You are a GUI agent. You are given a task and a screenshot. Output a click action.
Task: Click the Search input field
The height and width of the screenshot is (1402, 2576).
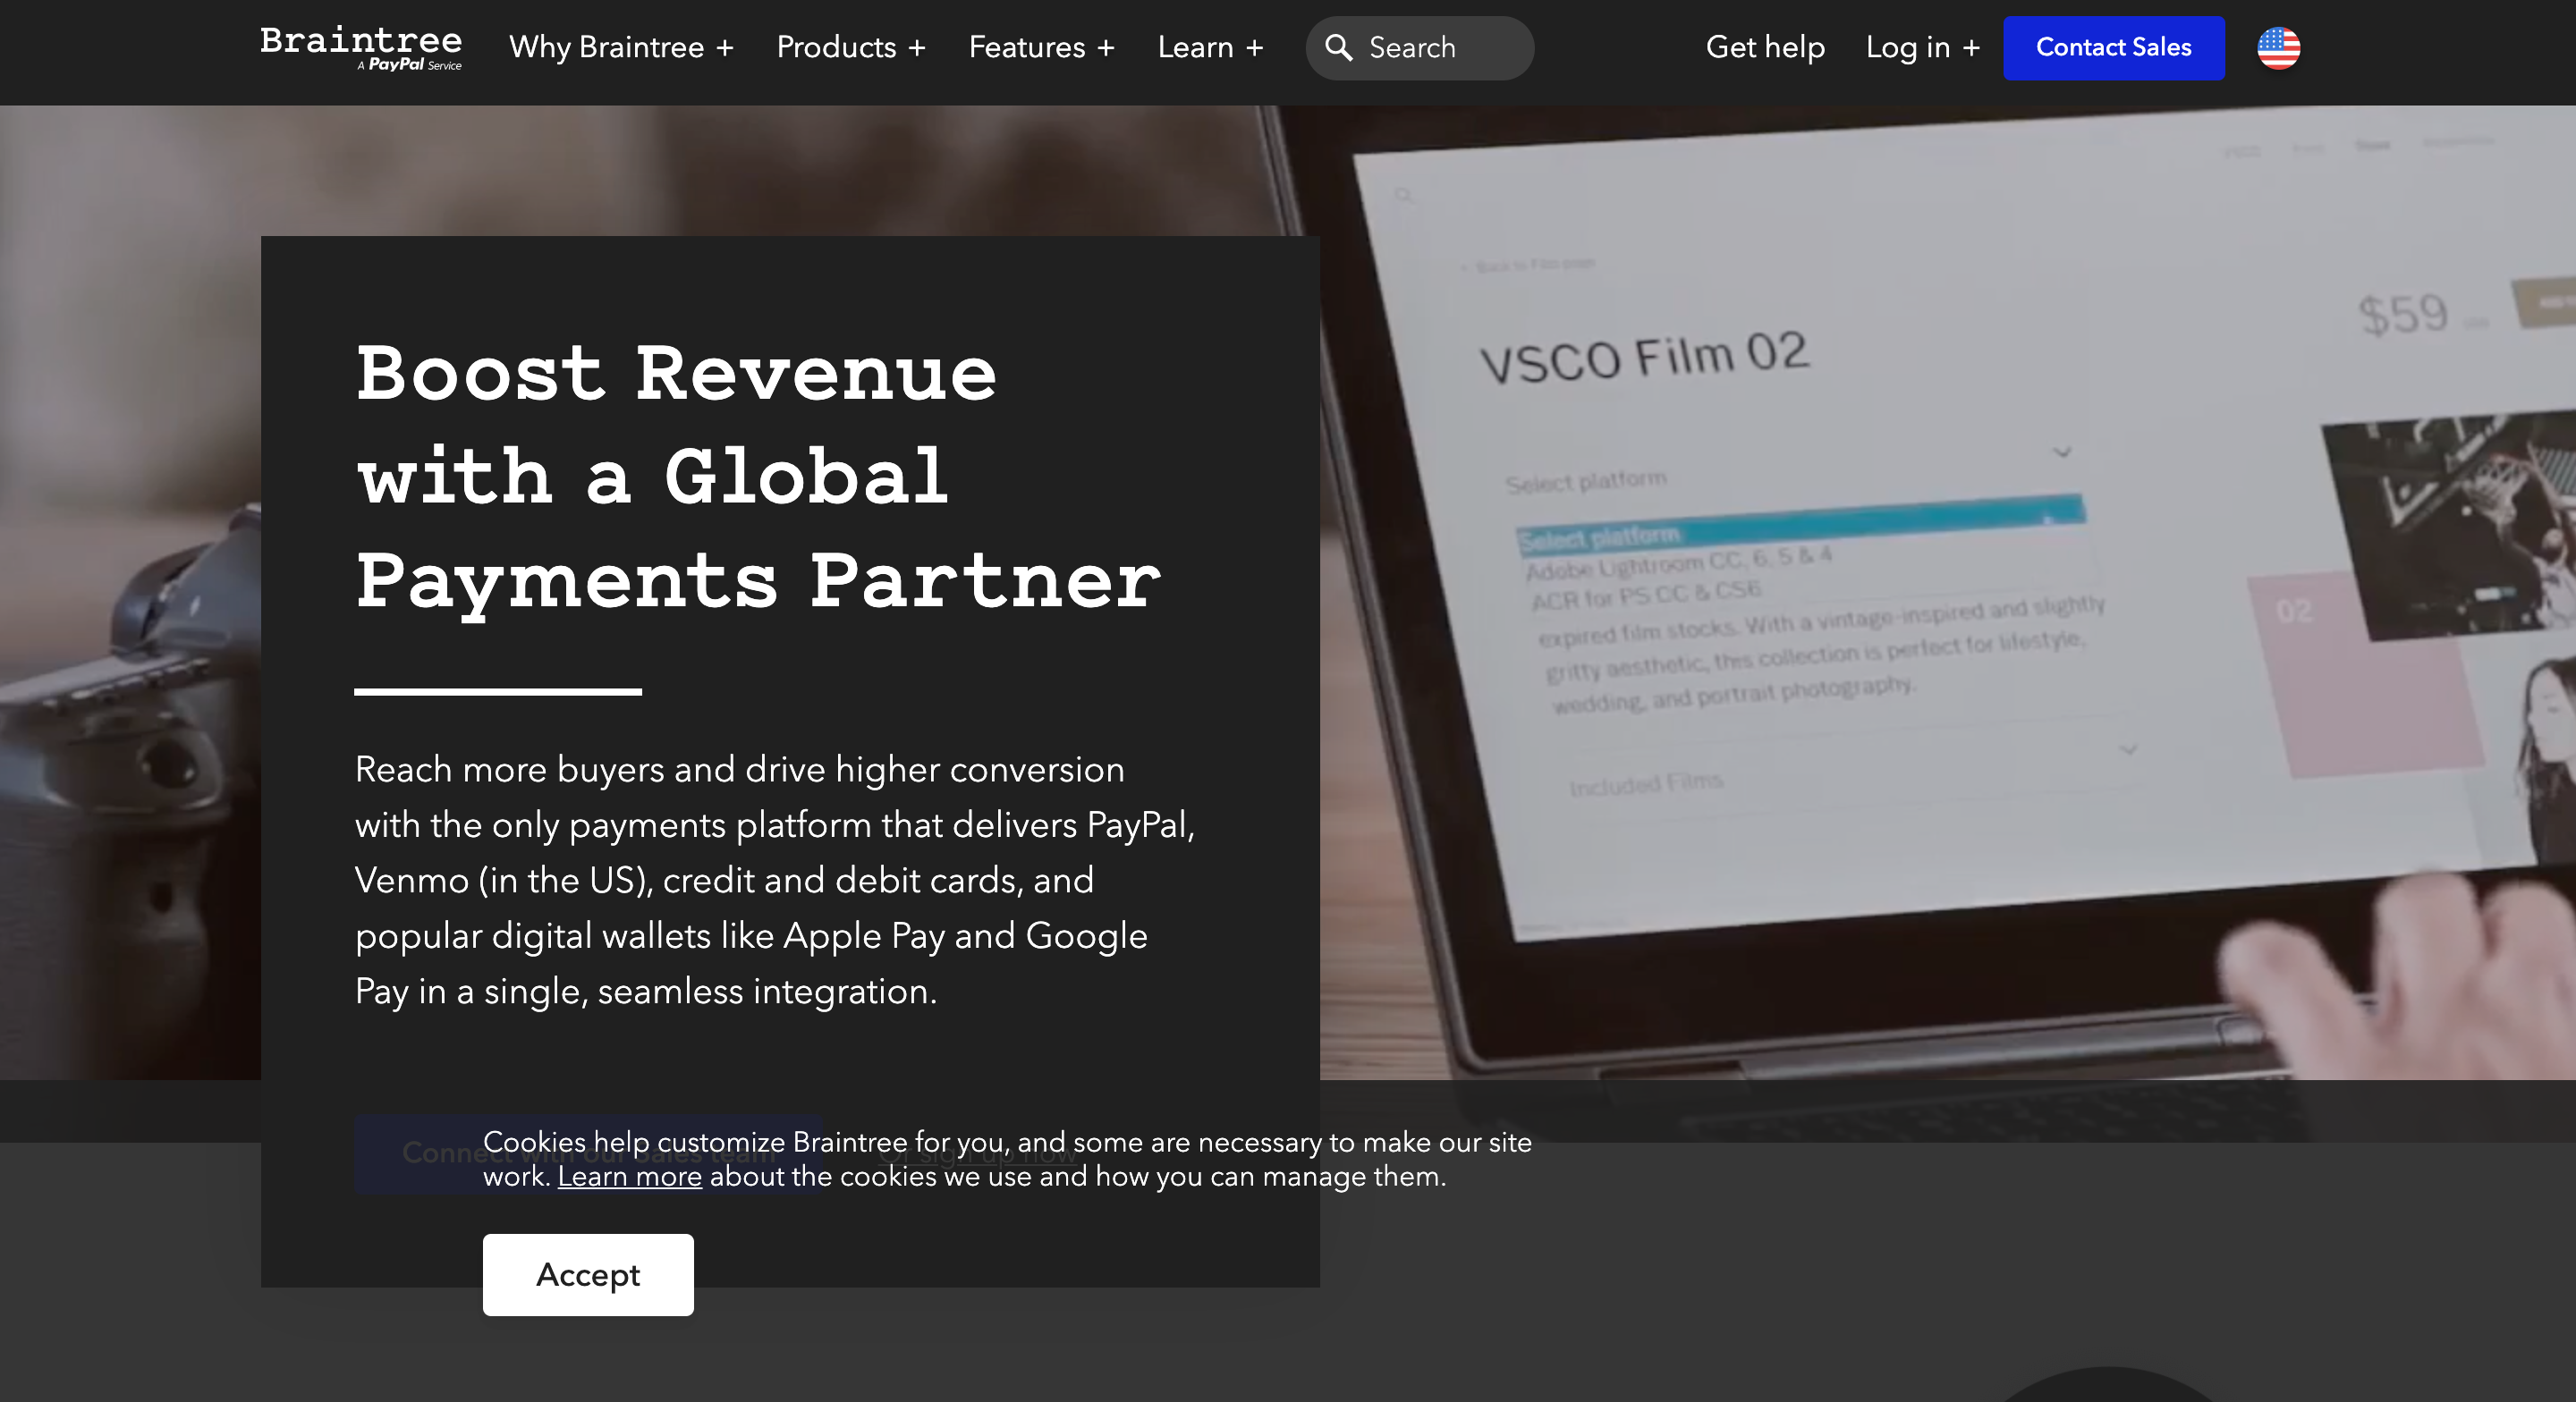coord(1420,48)
